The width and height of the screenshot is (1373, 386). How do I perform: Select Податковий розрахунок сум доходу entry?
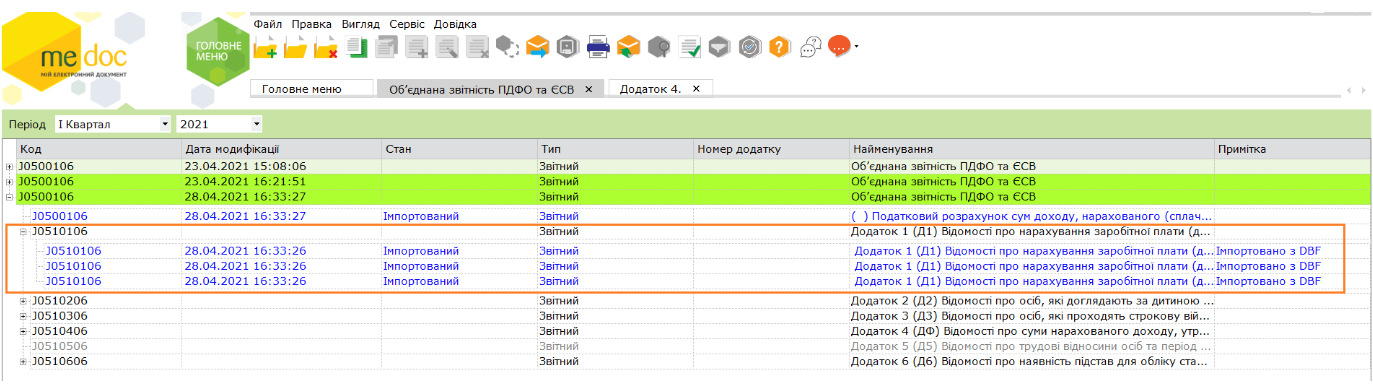tap(1031, 216)
